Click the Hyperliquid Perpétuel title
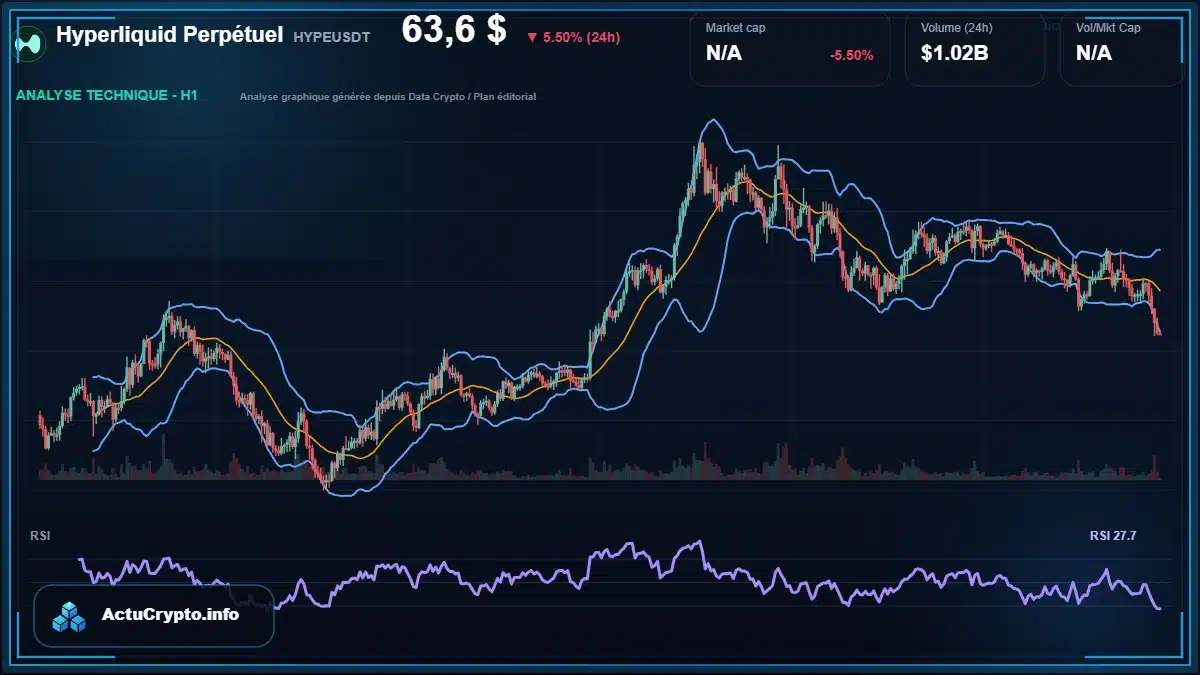Viewport: 1200px width, 675px height. [x=169, y=35]
